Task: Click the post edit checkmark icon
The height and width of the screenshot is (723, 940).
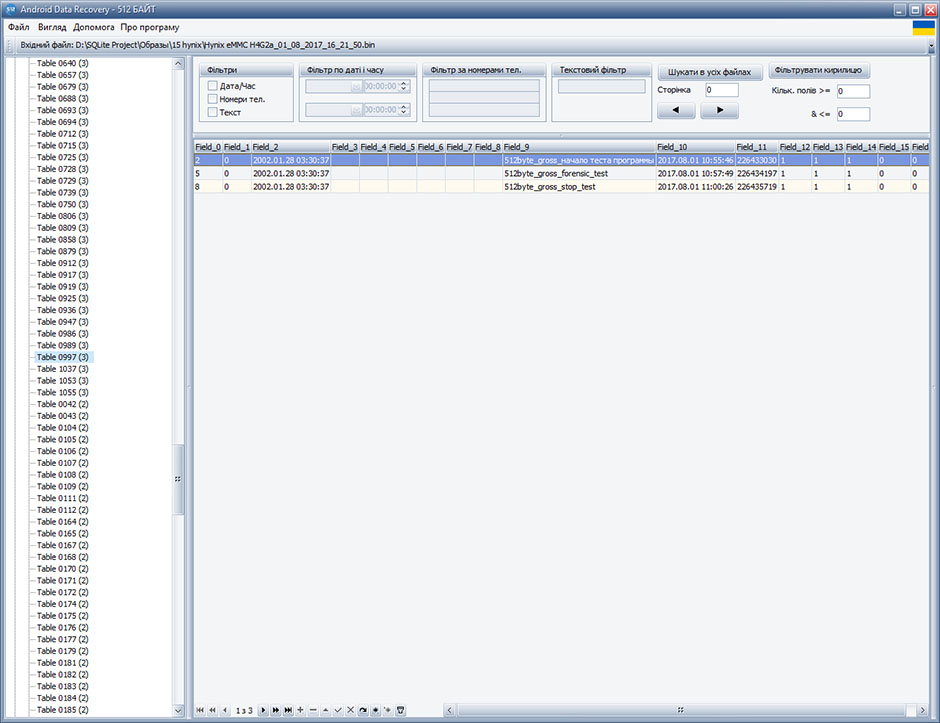Action: pyautogui.click(x=338, y=710)
